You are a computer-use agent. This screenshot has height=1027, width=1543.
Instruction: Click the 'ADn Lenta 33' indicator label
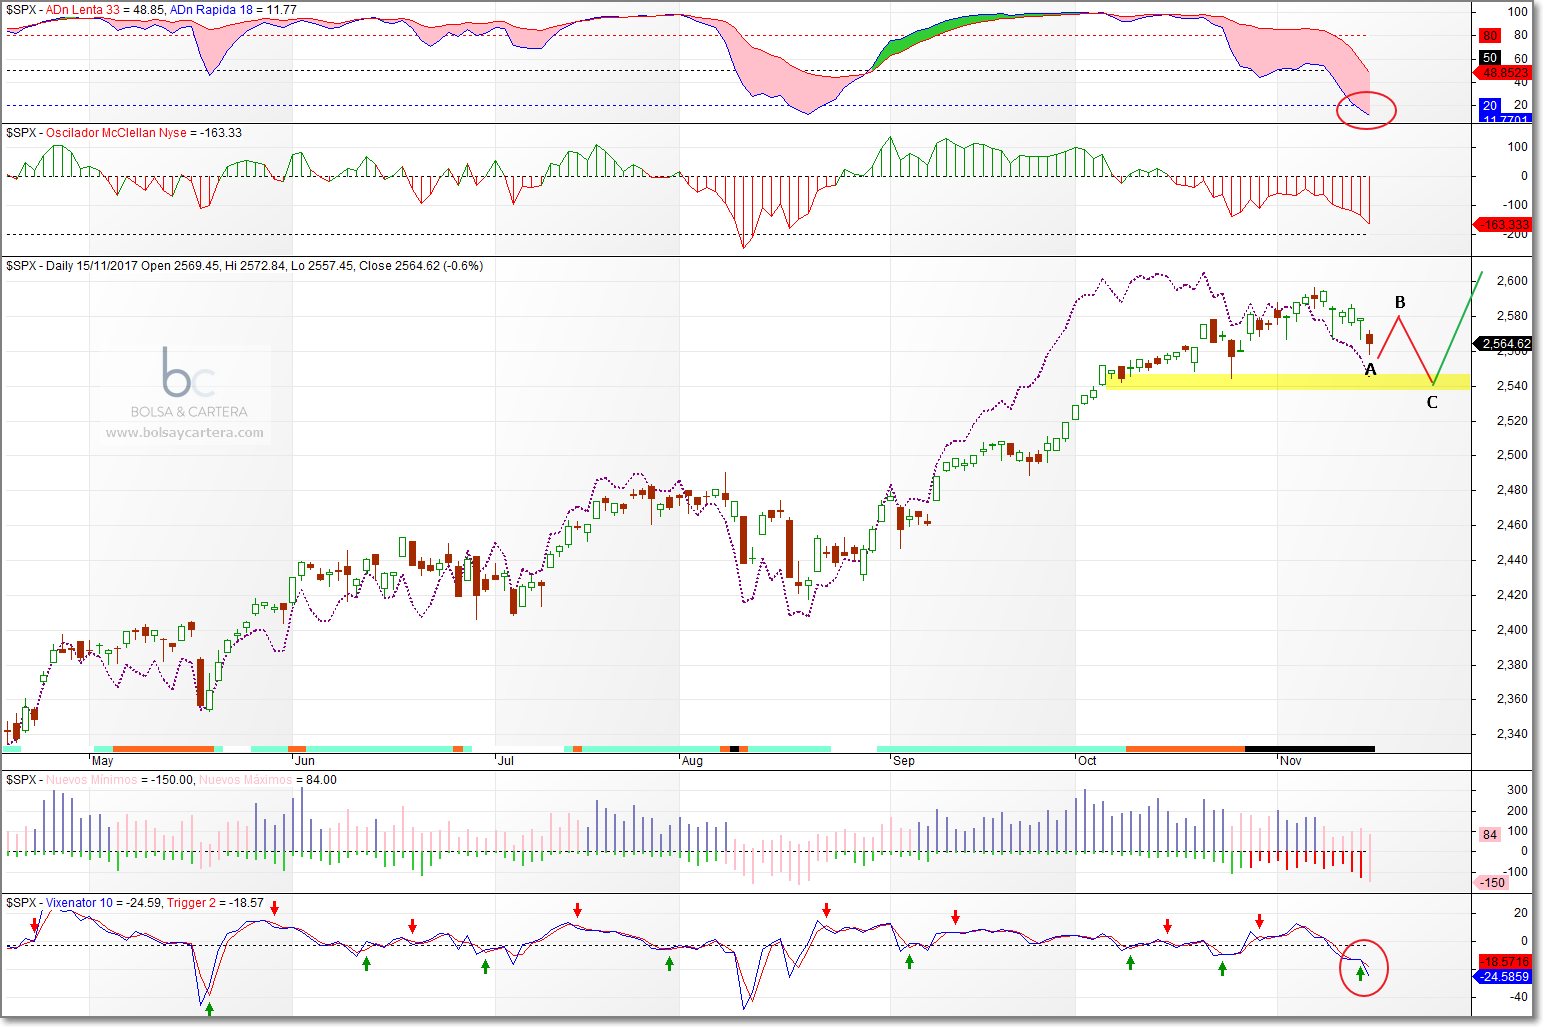pos(83,9)
